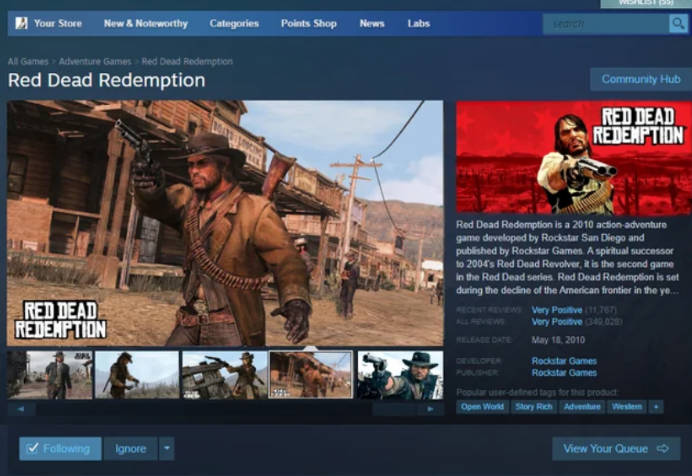Select the Adventure tag
This screenshot has height=476, width=692.
click(582, 407)
